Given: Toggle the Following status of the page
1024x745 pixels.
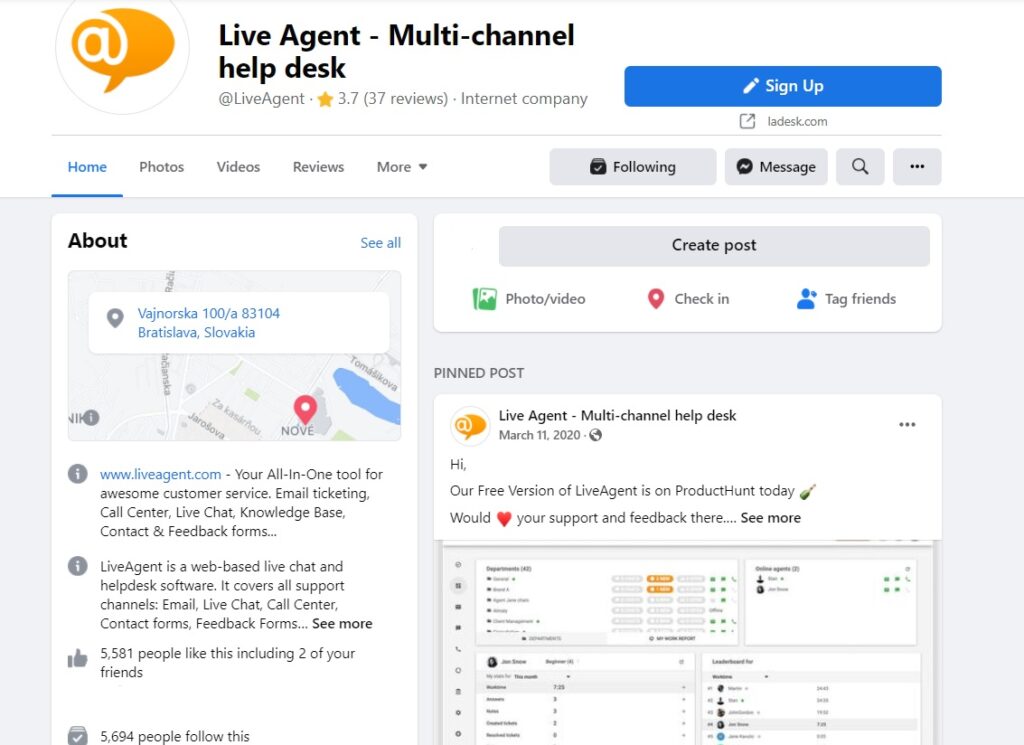Looking at the screenshot, I should tap(632, 166).
